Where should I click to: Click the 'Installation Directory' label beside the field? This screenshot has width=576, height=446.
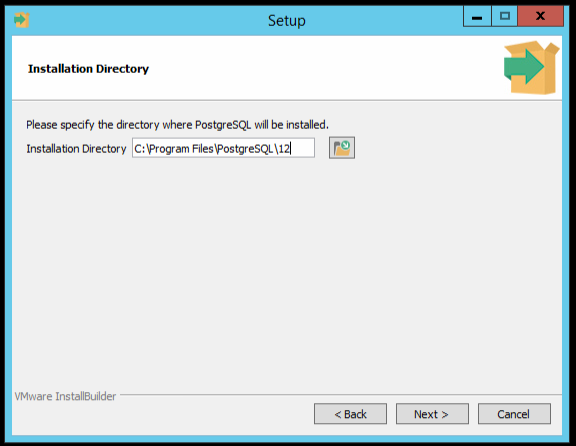76,149
